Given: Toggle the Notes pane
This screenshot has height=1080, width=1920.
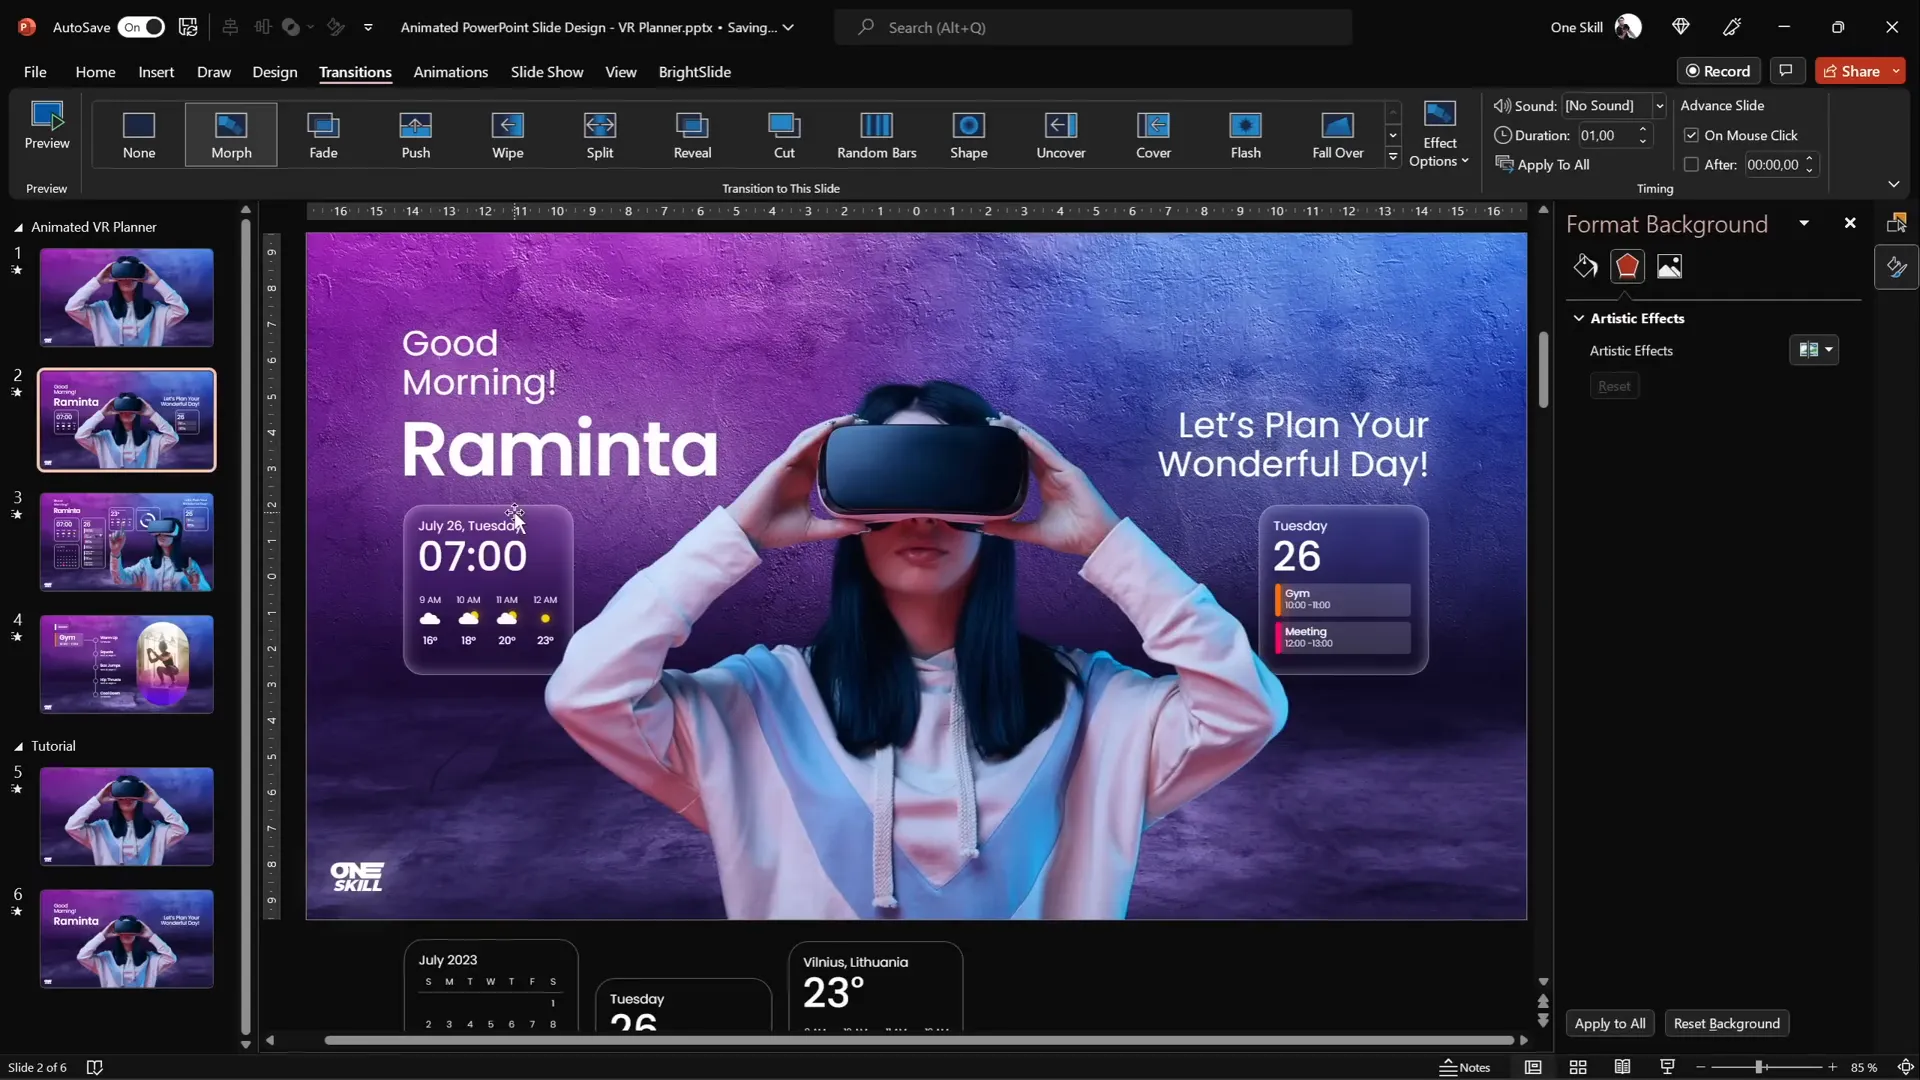Looking at the screenshot, I should [x=1465, y=1067].
